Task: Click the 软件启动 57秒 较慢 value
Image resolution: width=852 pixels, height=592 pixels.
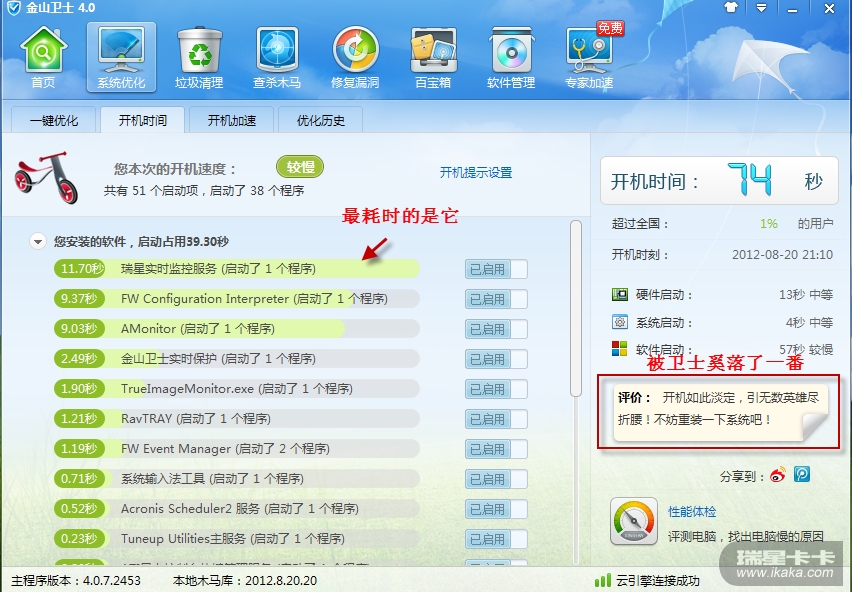Action: tap(806, 349)
